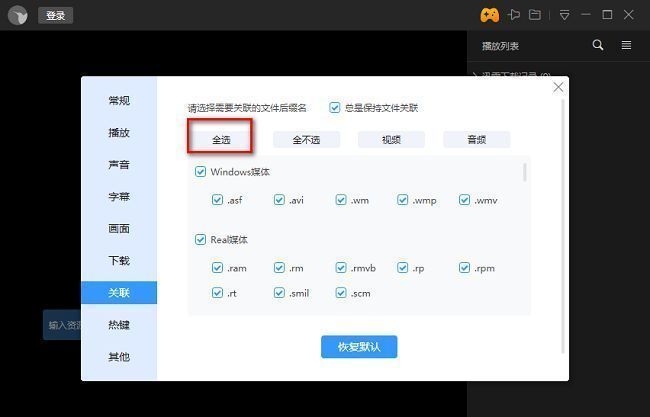This screenshot has width=650, height=417.
Task: Click the 全不选 deselect-all button
Action: [x=306, y=140]
